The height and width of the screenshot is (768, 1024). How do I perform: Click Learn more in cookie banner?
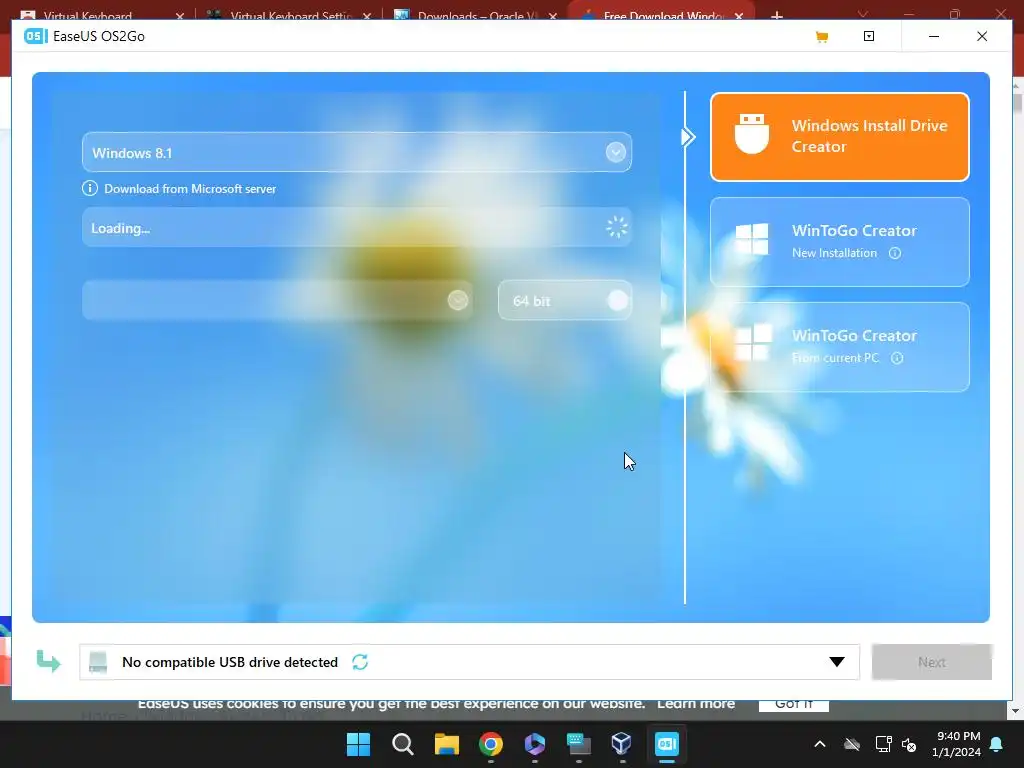(x=696, y=704)
